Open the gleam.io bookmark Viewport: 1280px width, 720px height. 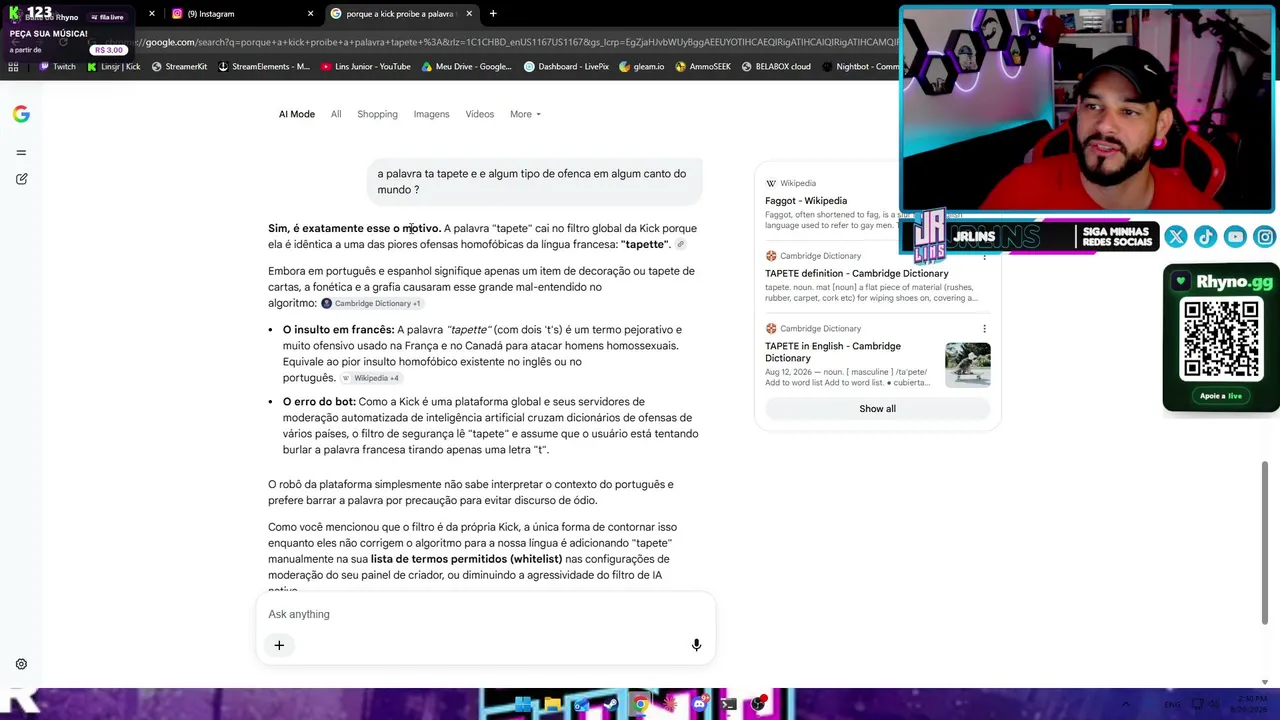click(642, 67)
